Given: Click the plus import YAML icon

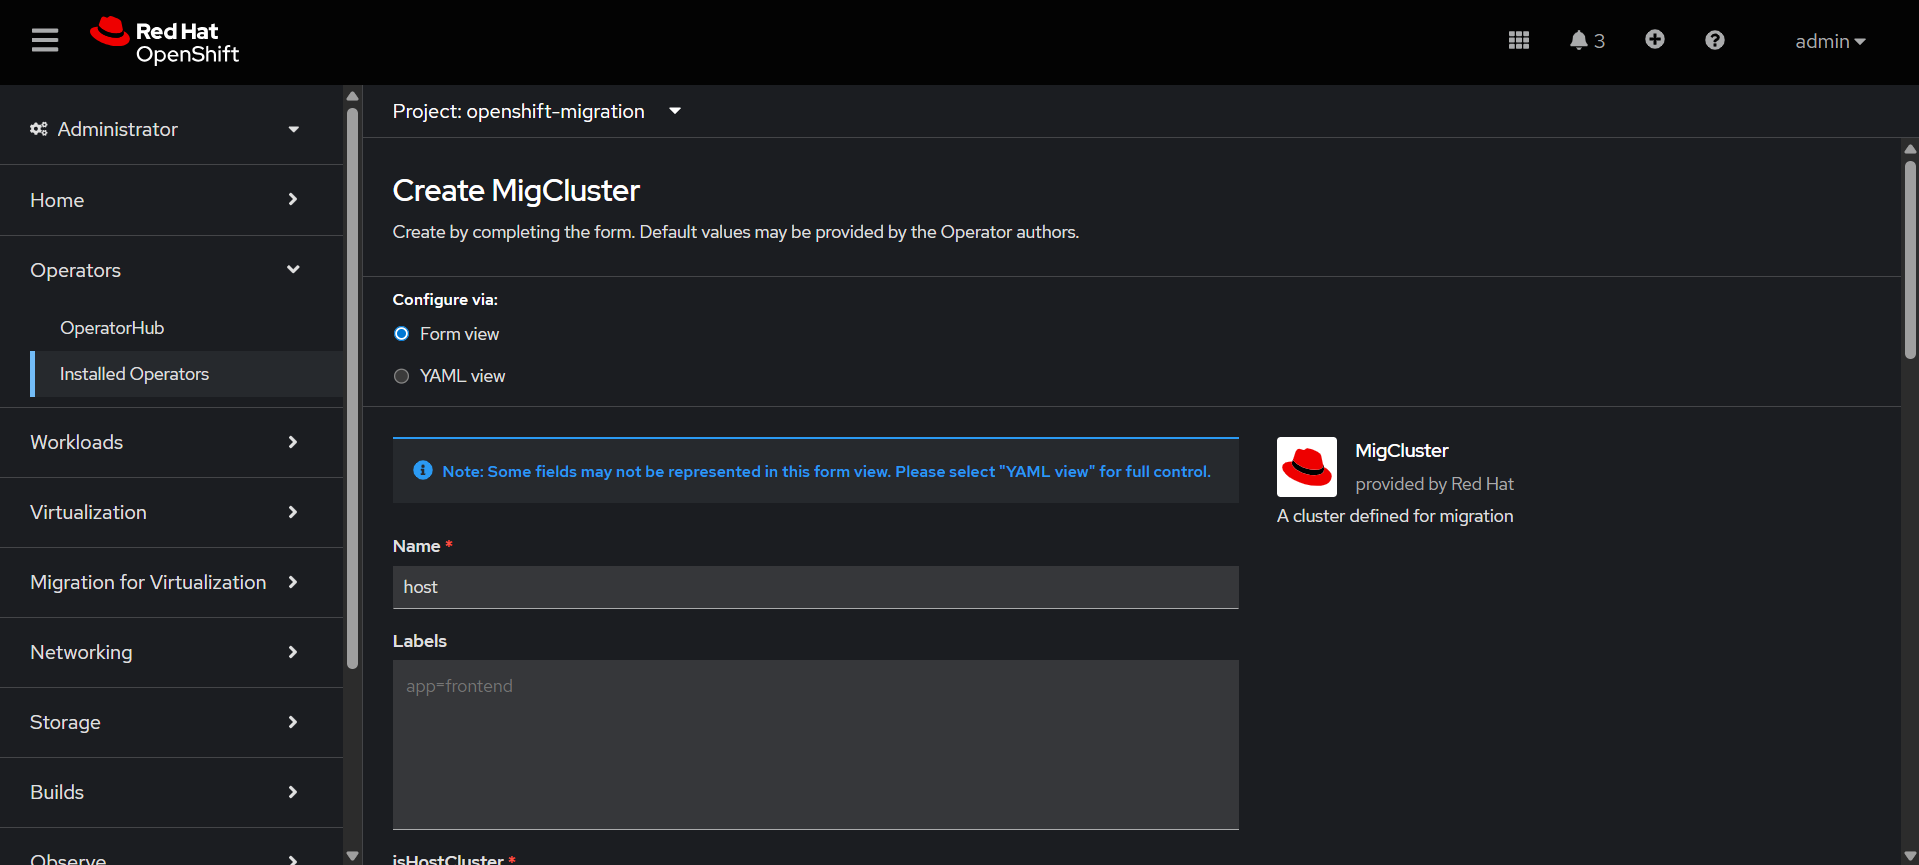Looking at the screenshot, I should point(1654,39).
